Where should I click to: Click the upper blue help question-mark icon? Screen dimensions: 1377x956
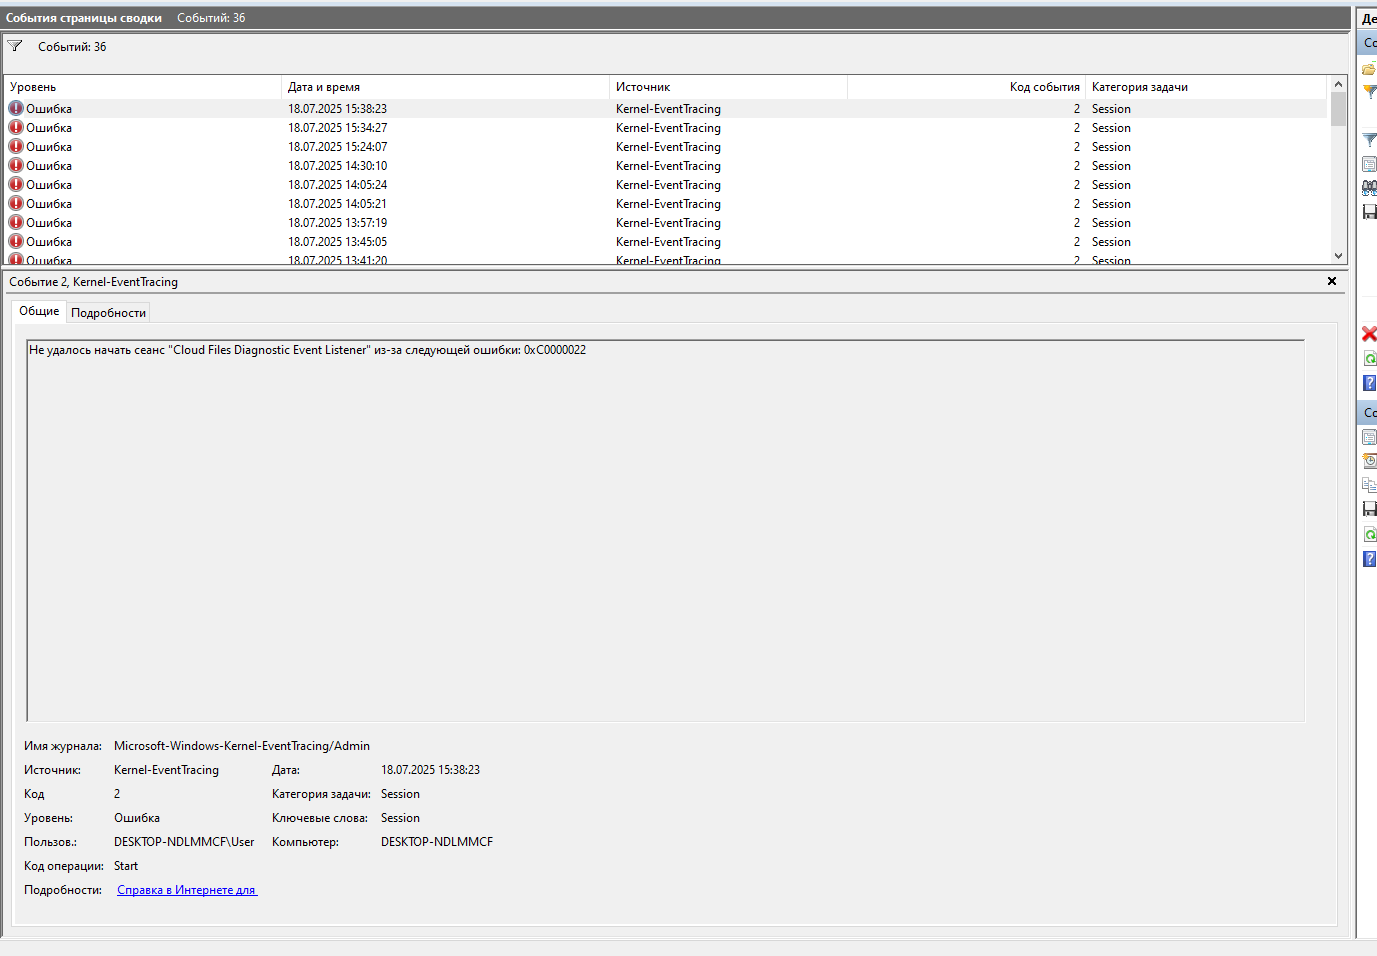[1369, 383]
